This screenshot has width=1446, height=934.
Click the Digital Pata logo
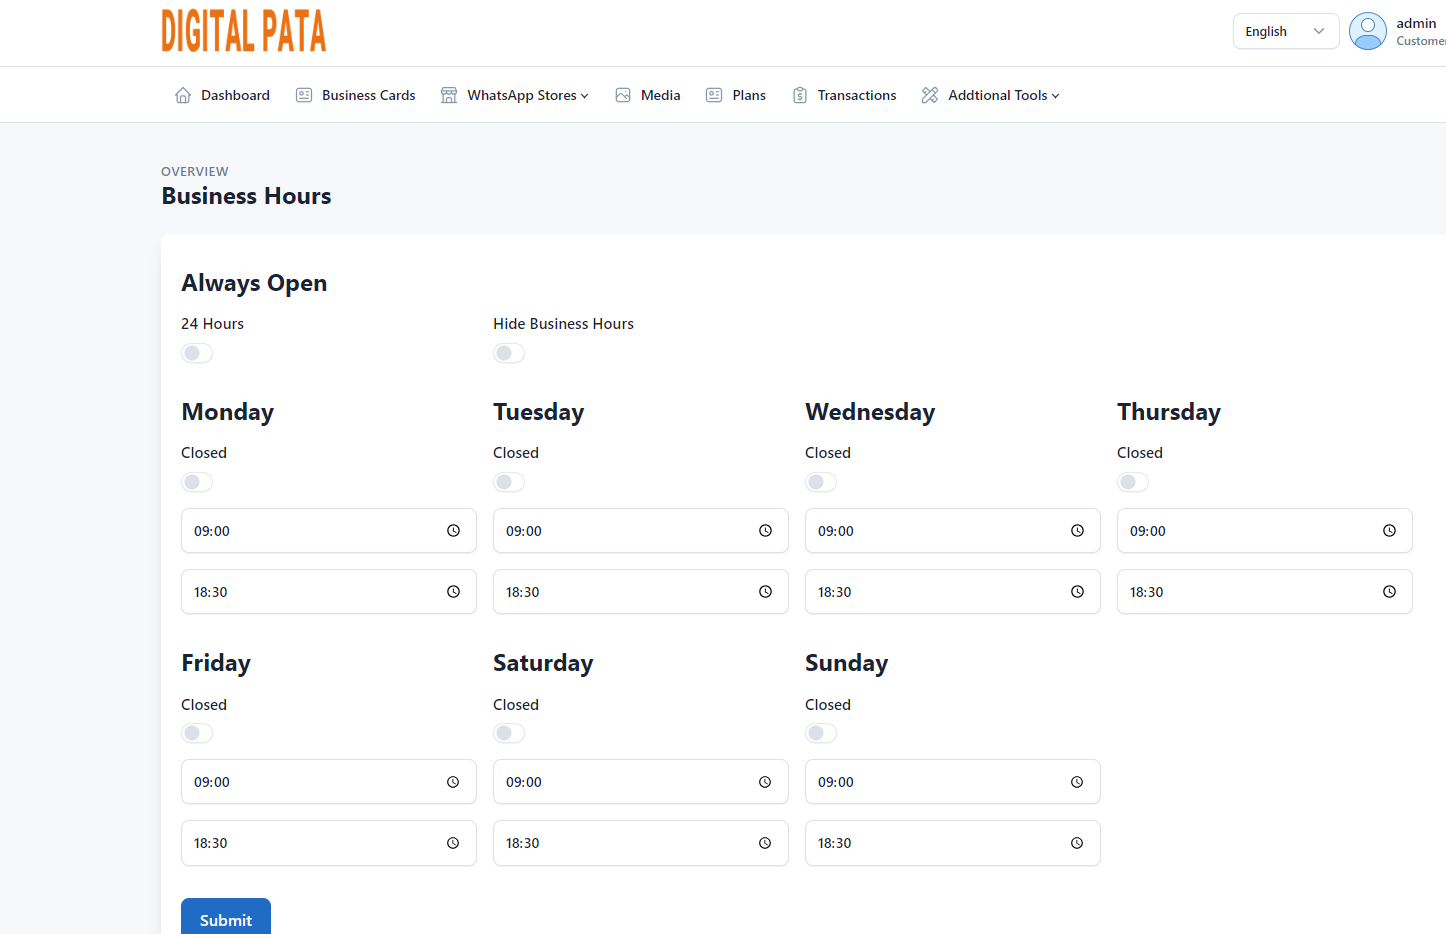pyautogui.click(x=244, y=31)
